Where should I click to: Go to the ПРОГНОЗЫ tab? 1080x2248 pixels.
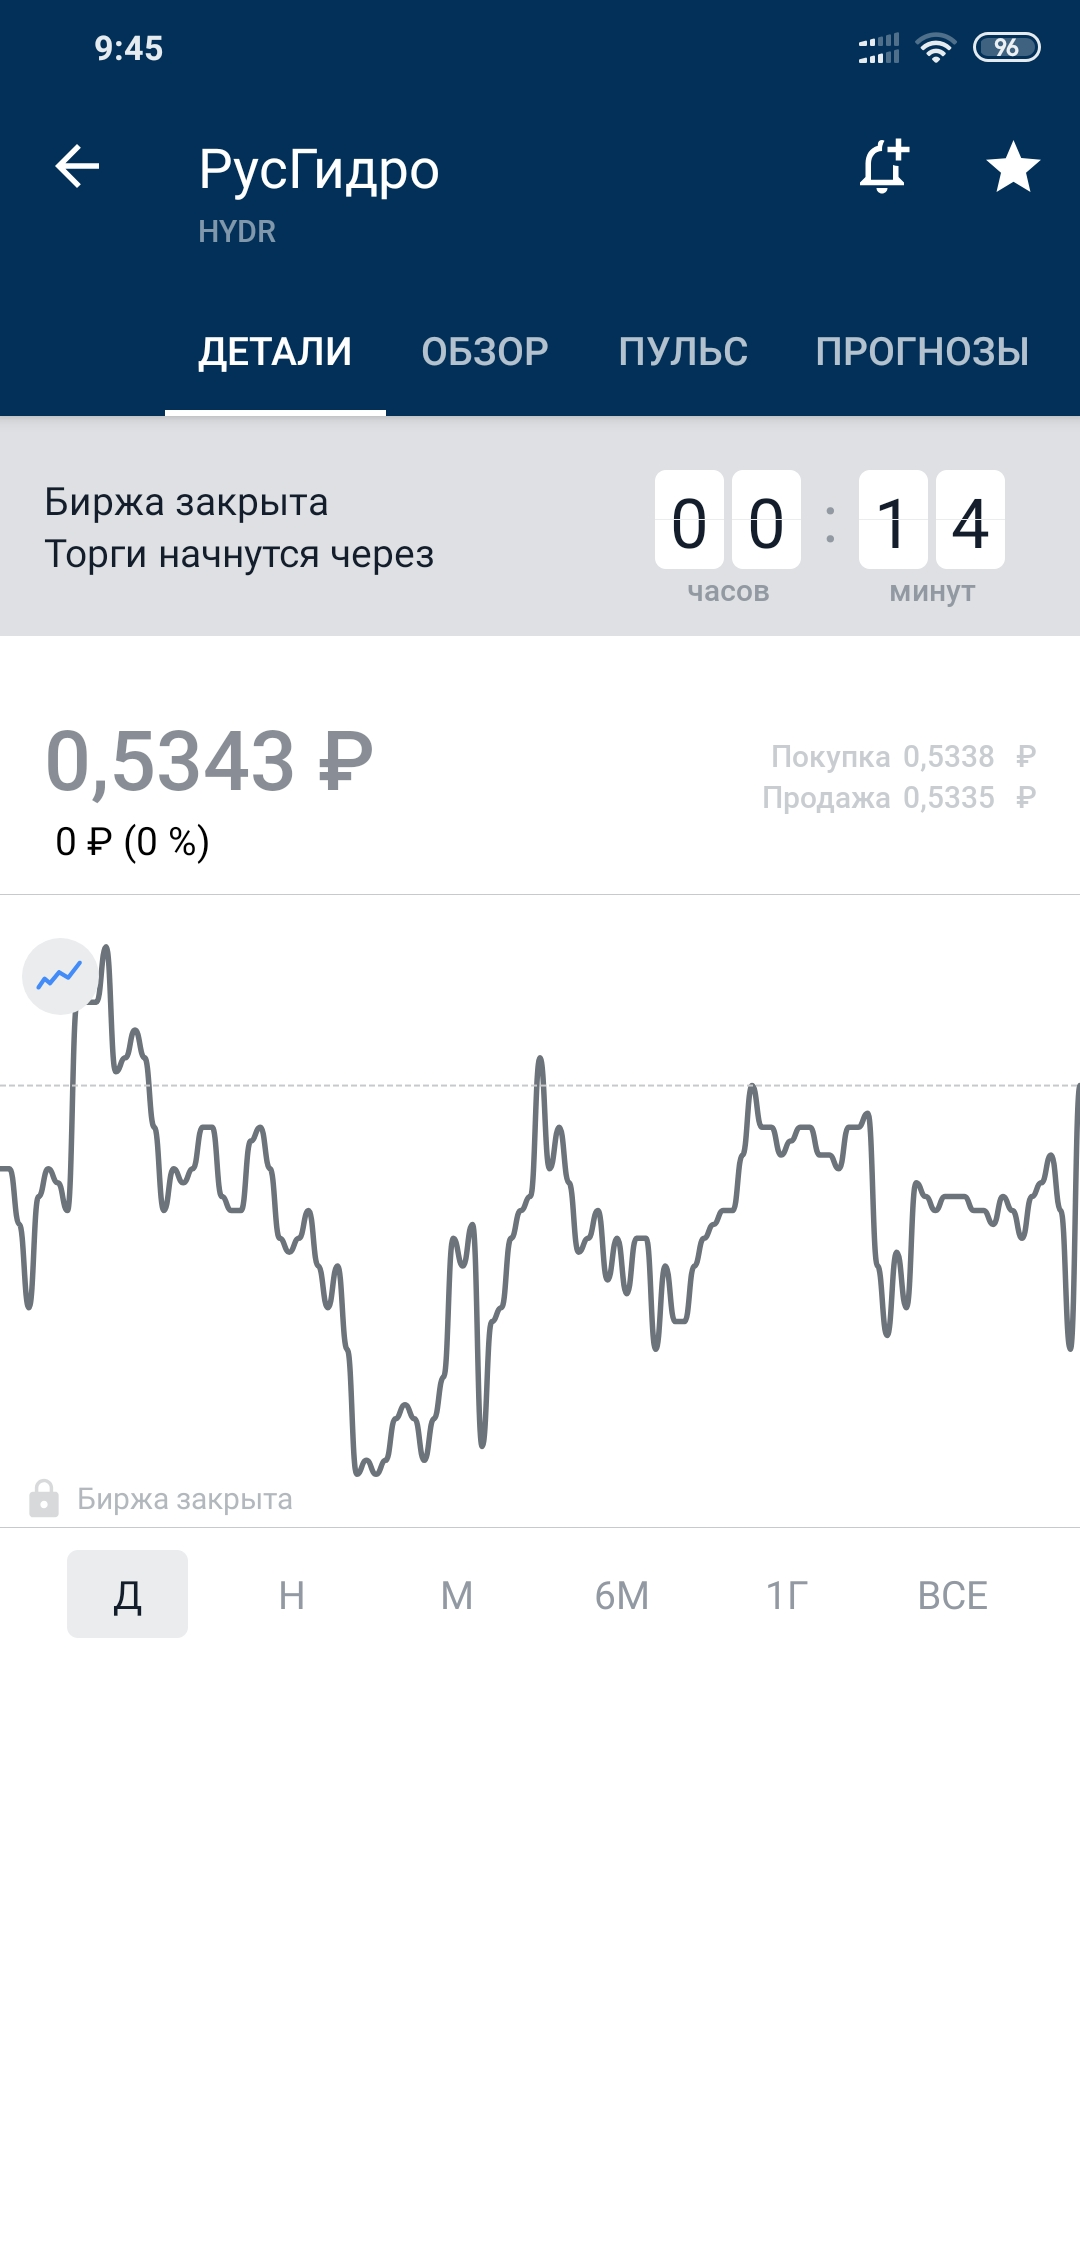922,352
